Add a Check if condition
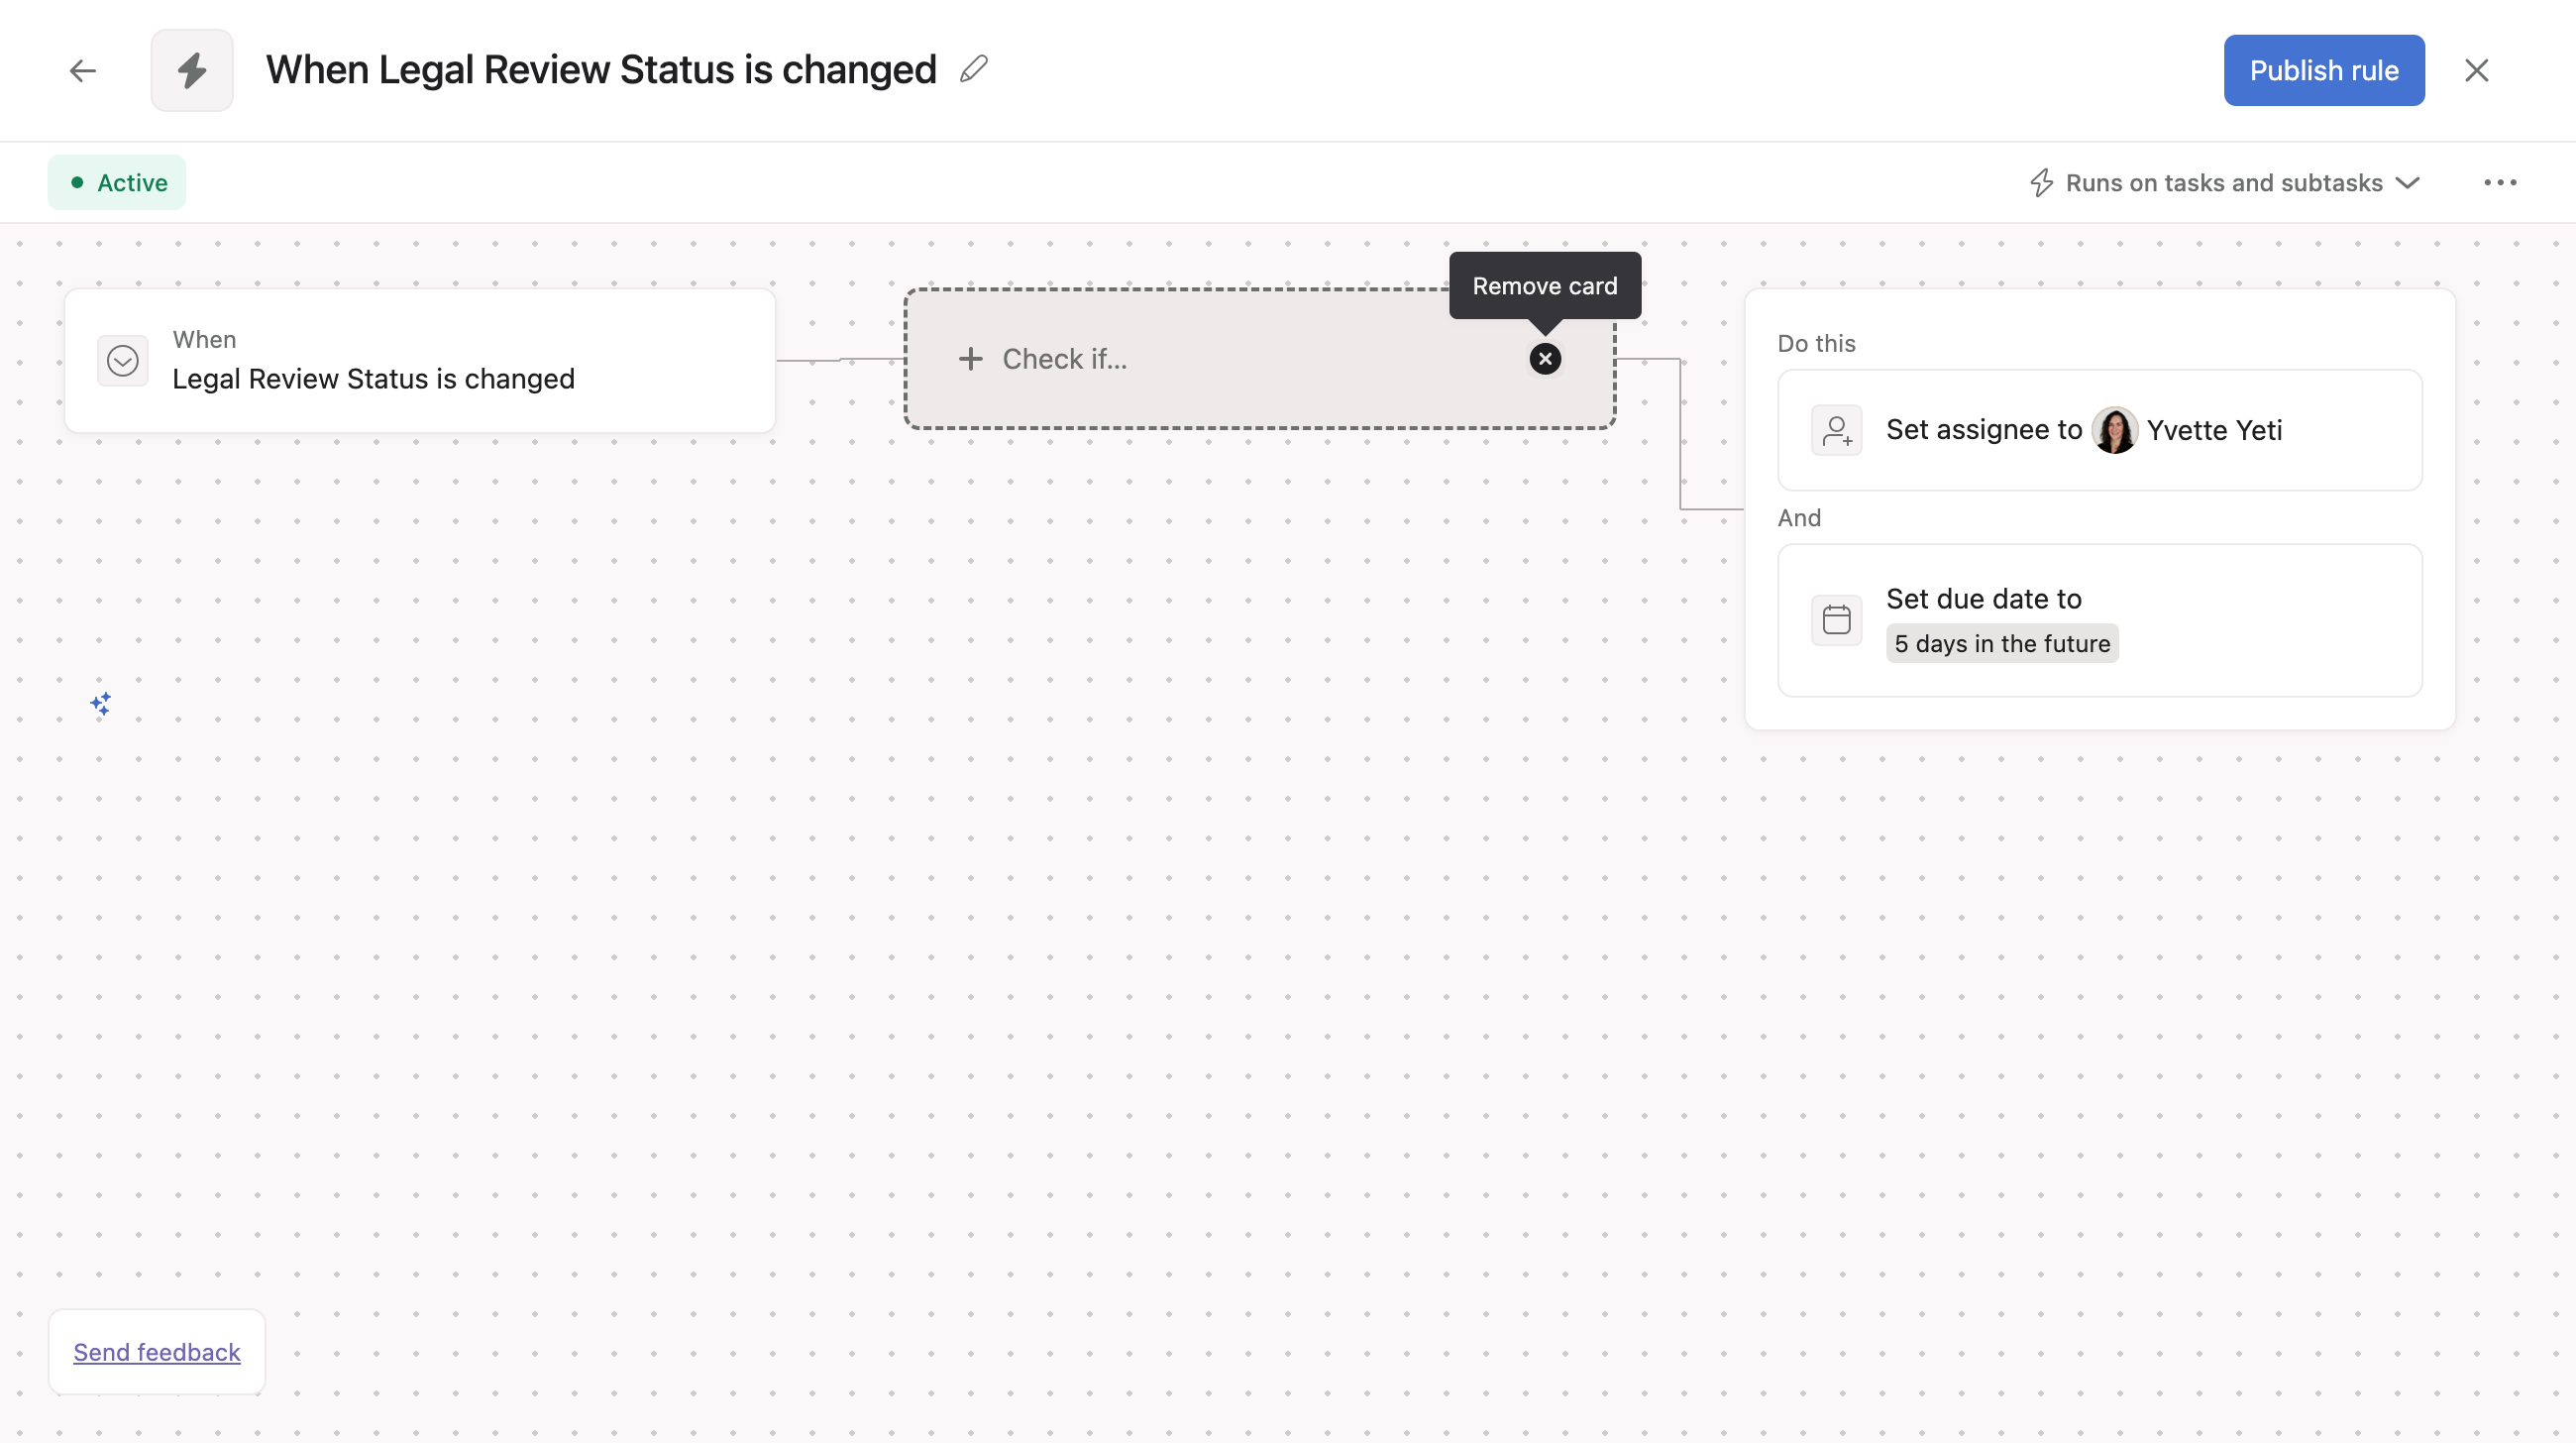Screen dimensions: 2576x1443 coord(1064,359)
